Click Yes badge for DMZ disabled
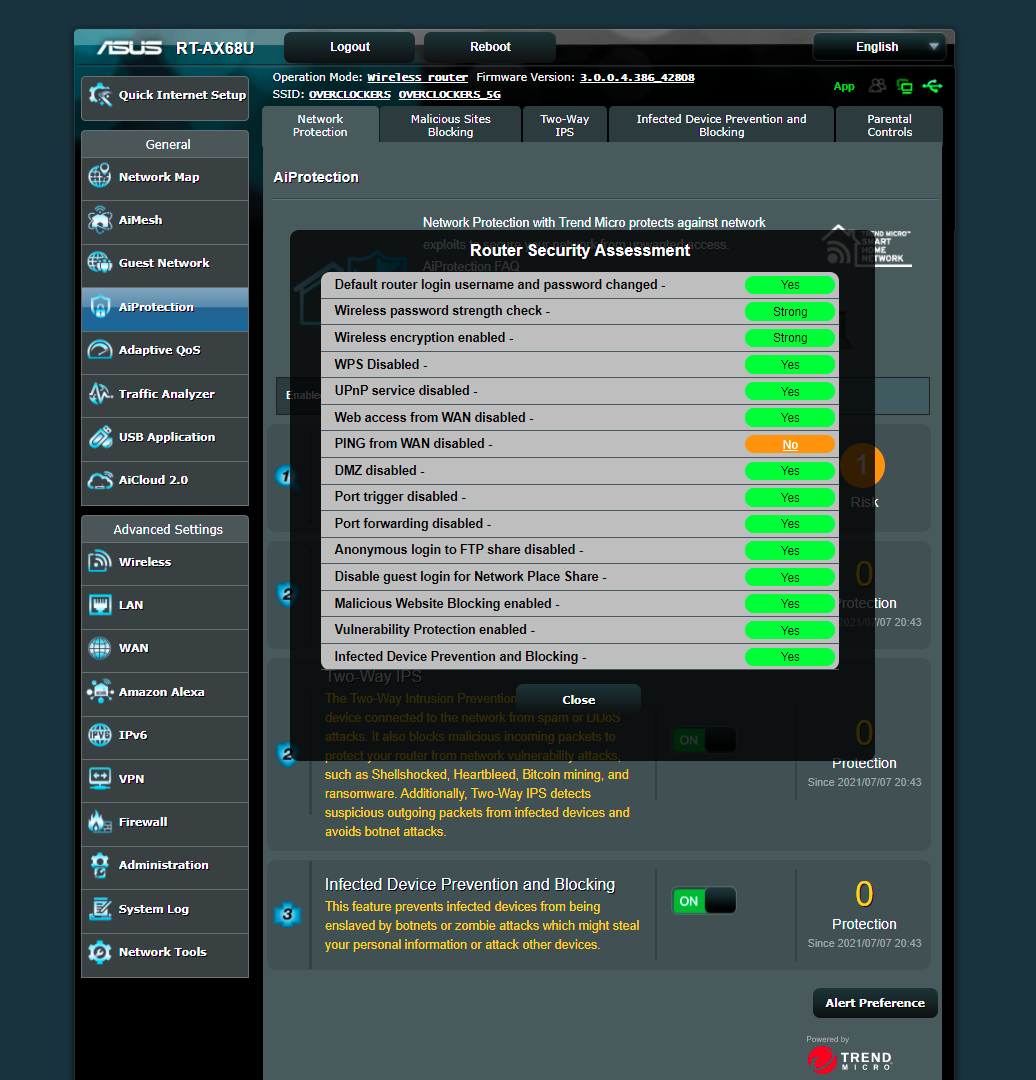 coord(790,471)
